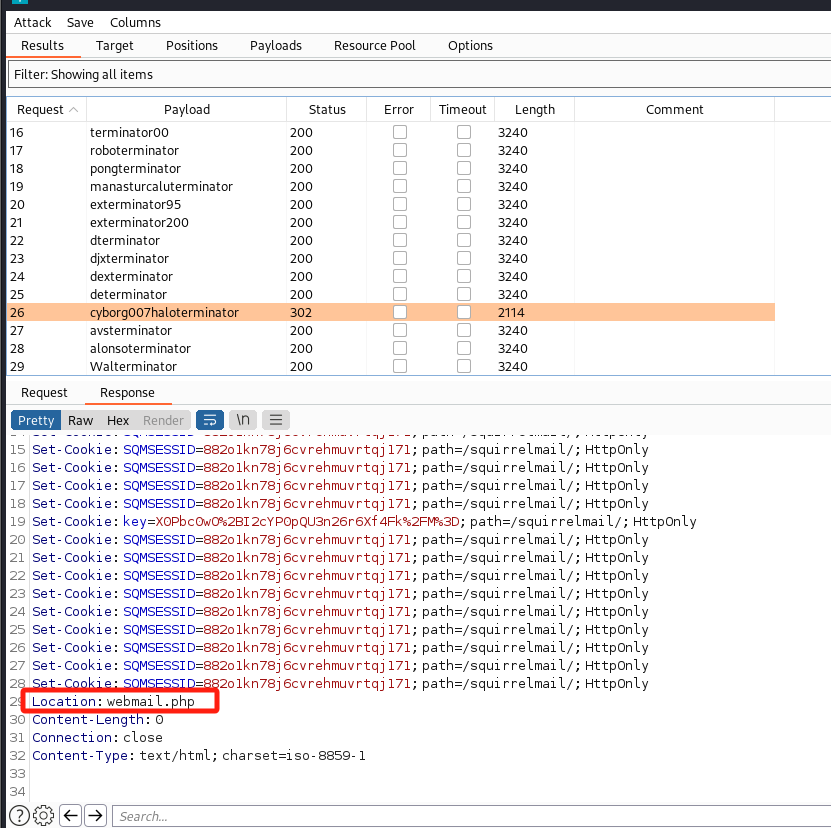Toggle Timeout checkbox for Walterminator row
Image resolution: width=831 pixels, height=828 pixels.
[x=464, y=366]
